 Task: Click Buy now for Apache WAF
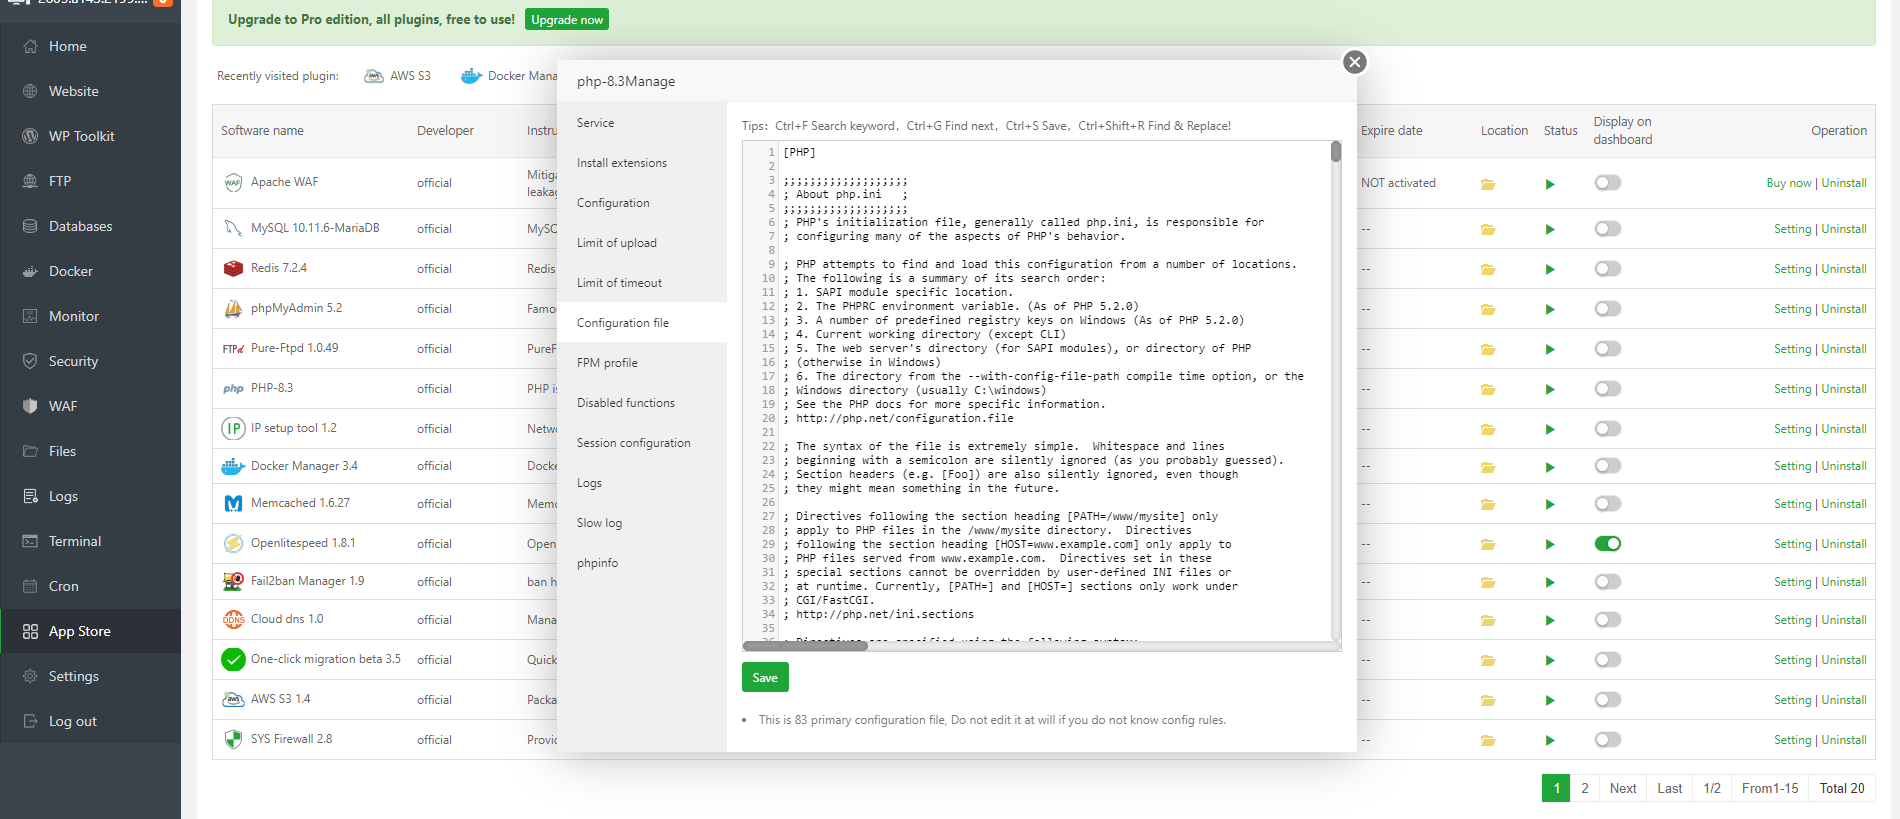[1789, 183]
